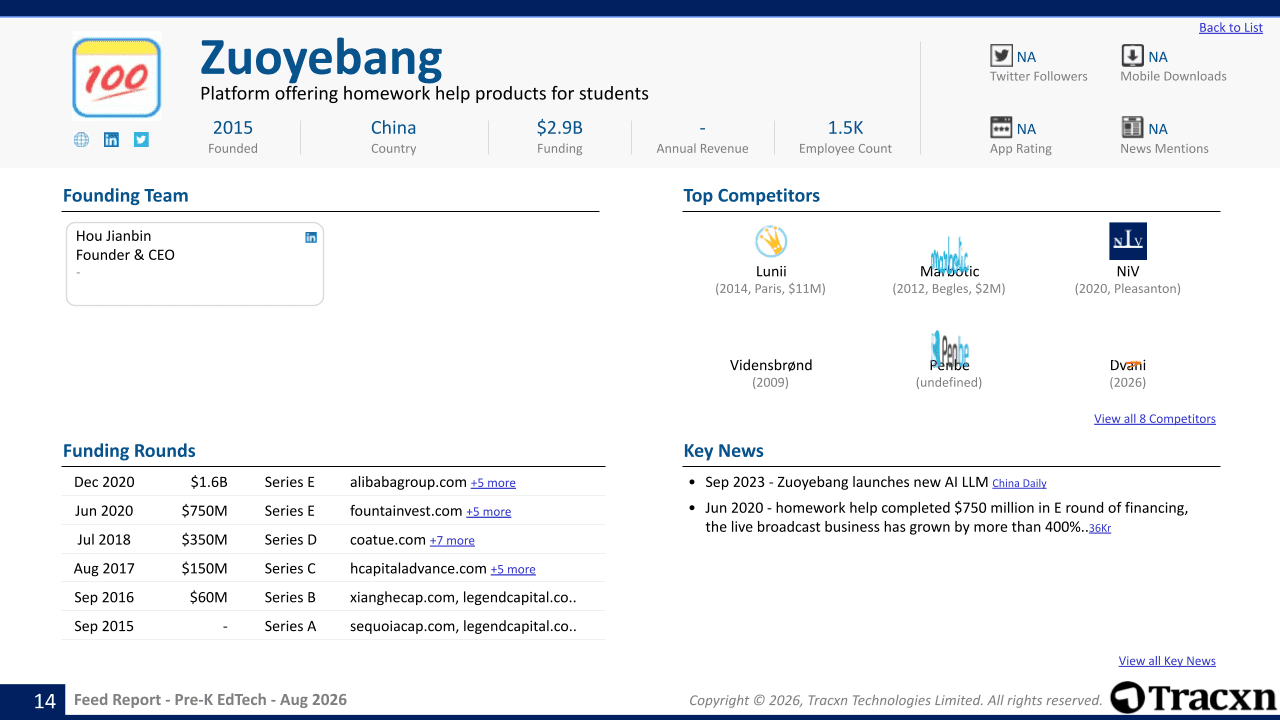The height and width of the screenshot is (720, 1280).
Task: Click Hou Jianbin's LinkedIn icon
Action: (311, 237)
